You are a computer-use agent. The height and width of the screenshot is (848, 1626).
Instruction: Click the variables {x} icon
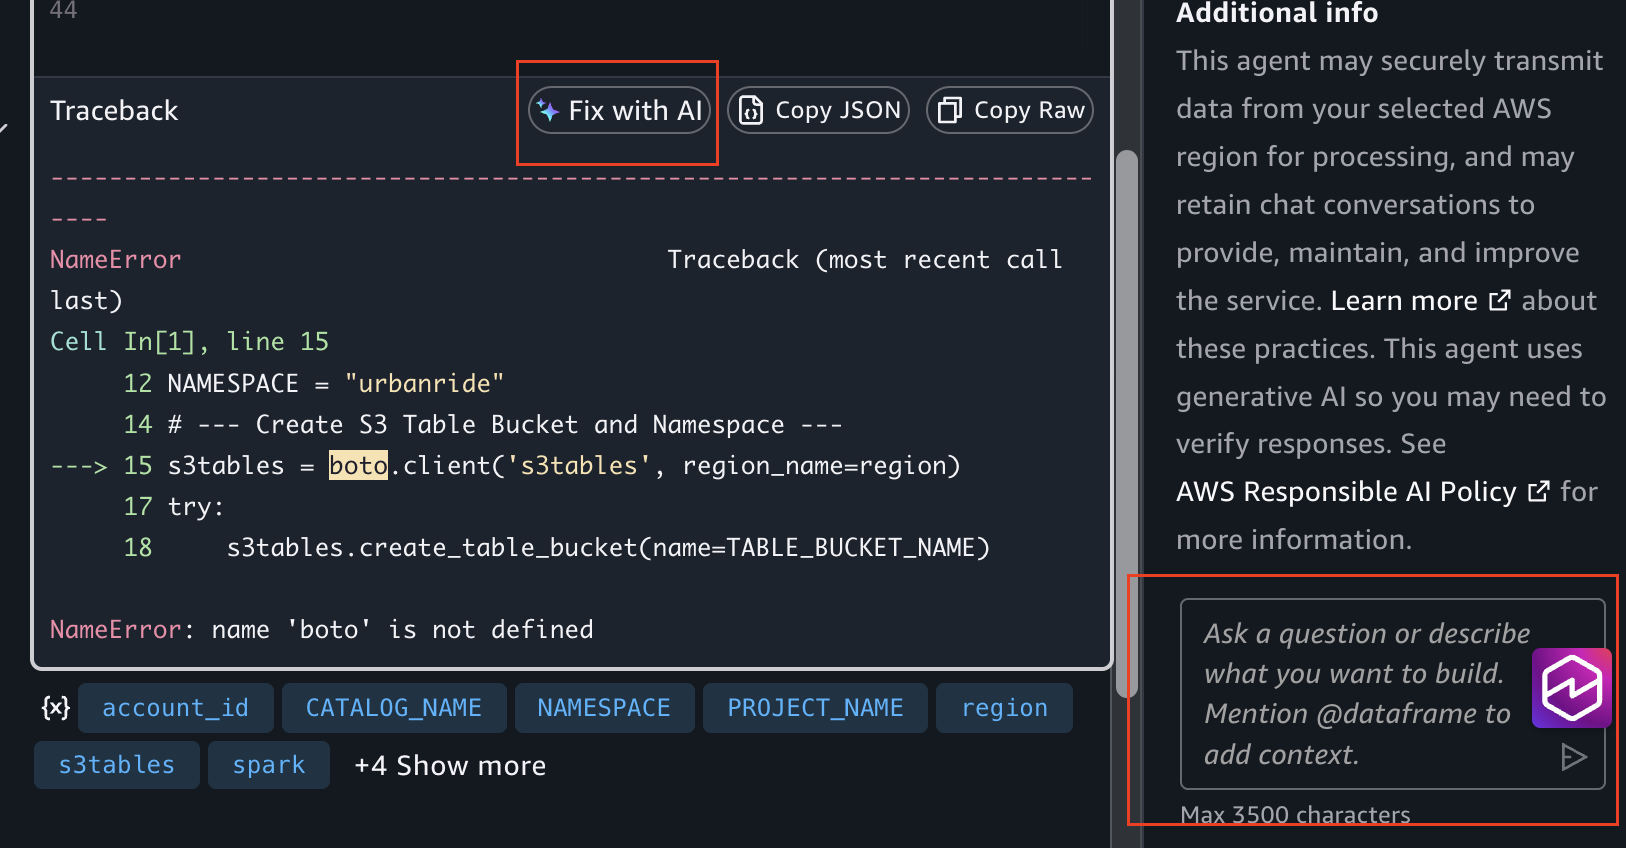point(55,708)
